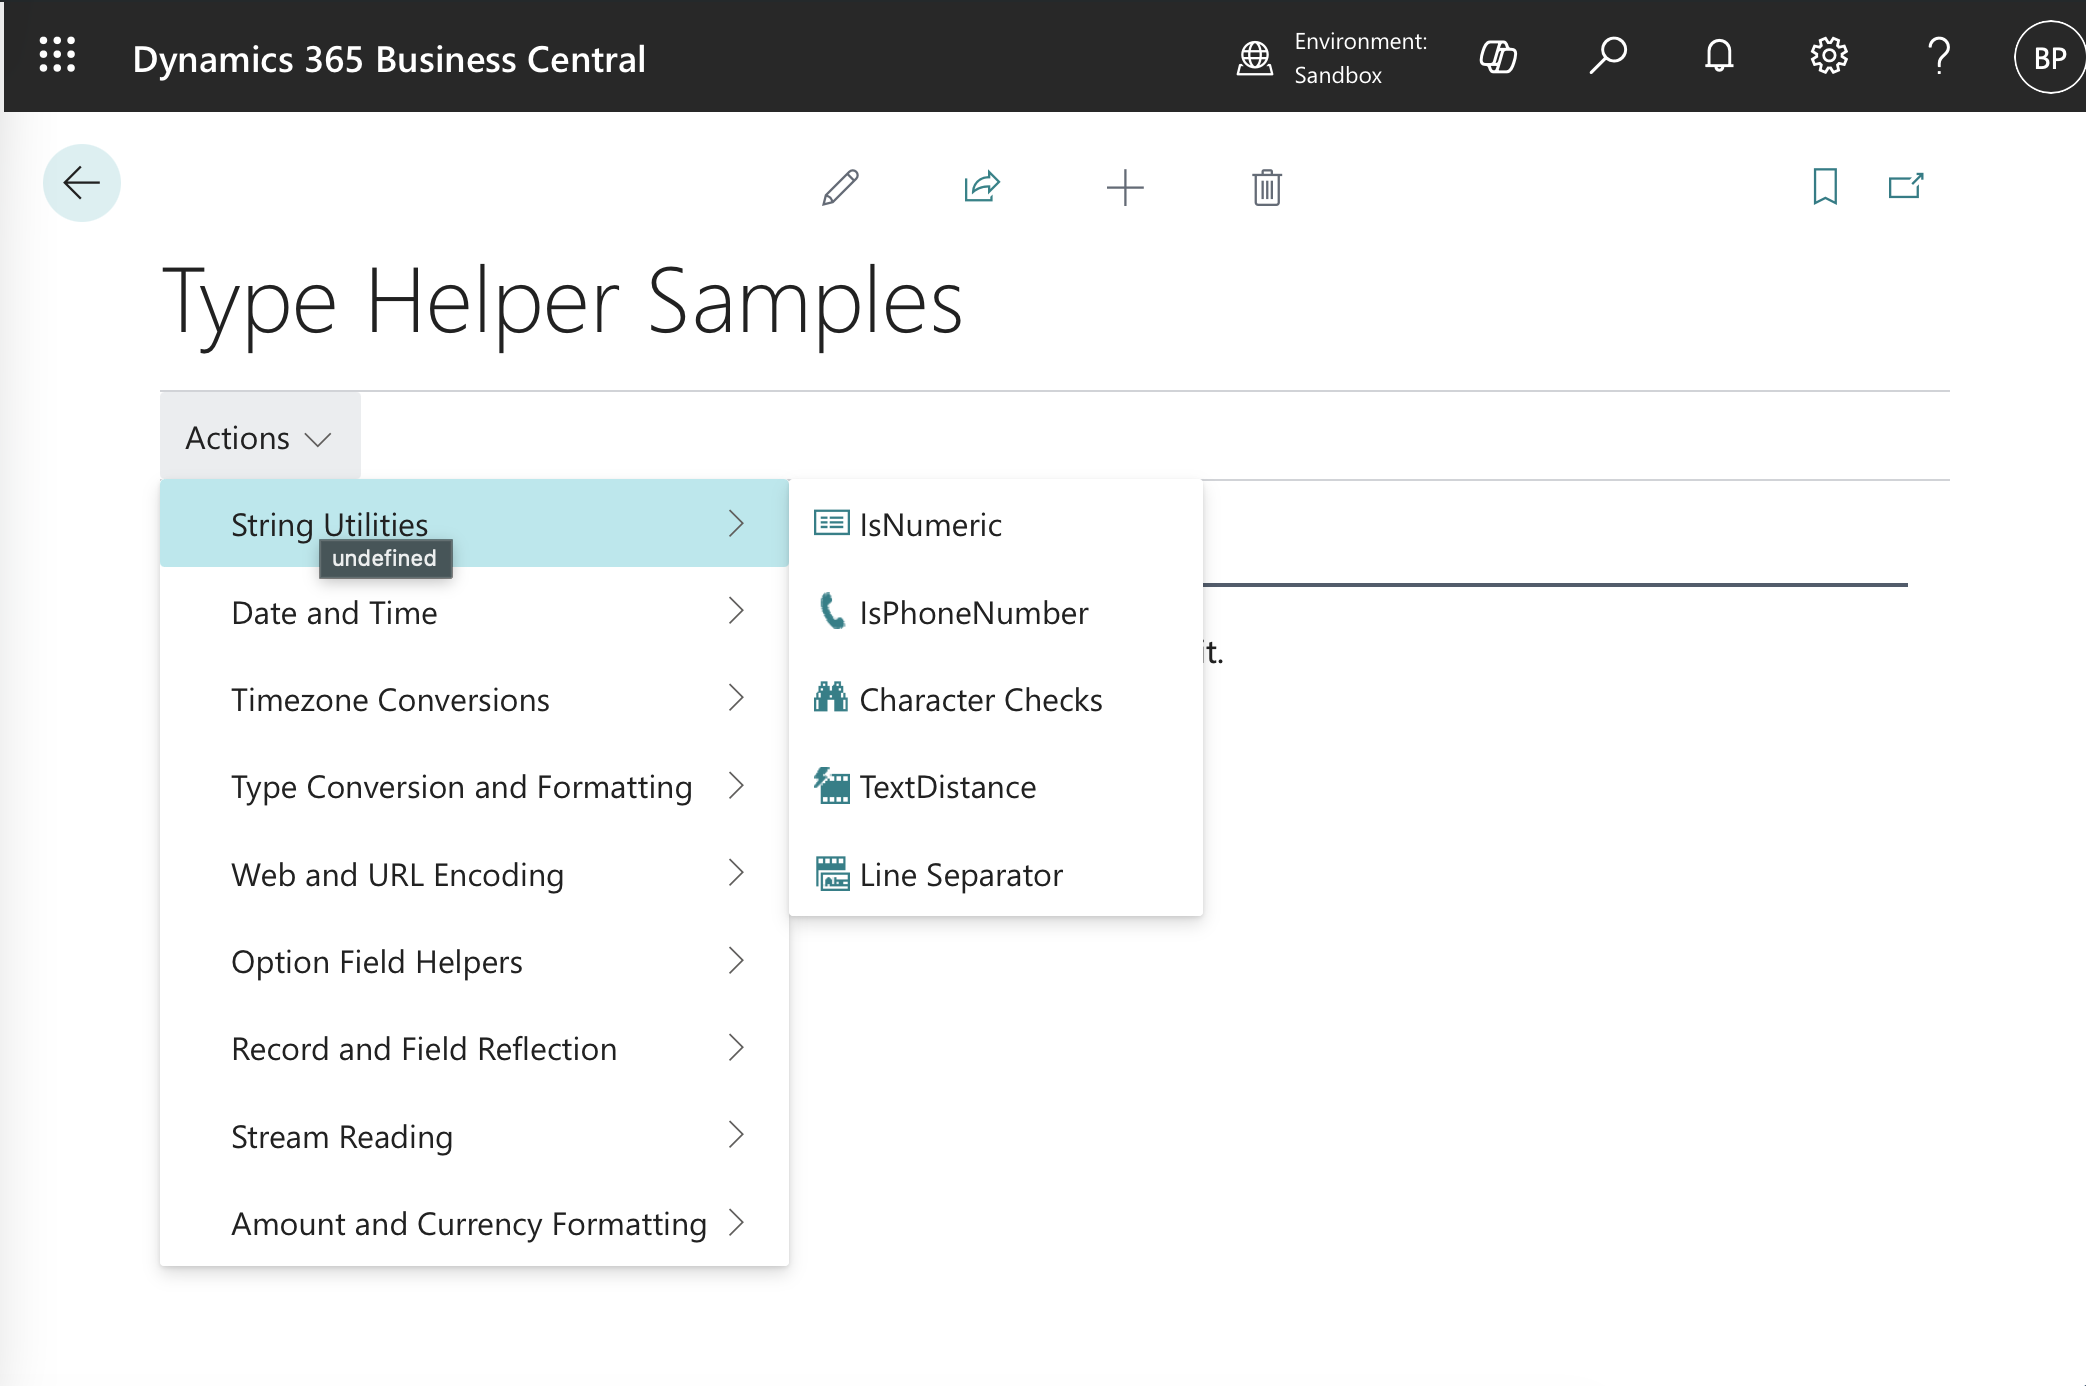Screen dimensions: 2086x1386
Task: Collapse the Actions dropdown
Action: (259, 438)
